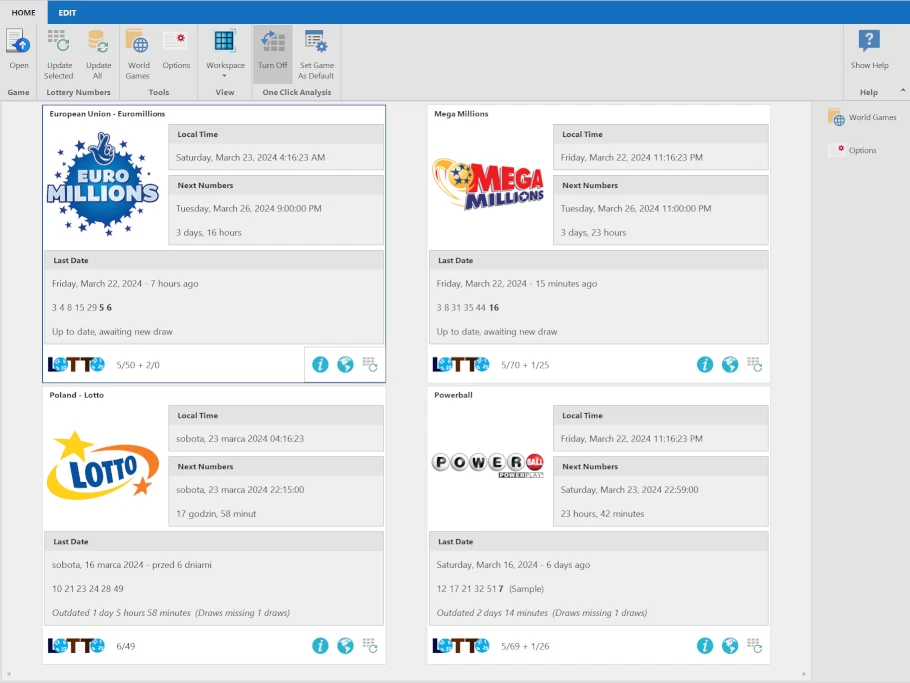Click Show Help icon
The image size is (910, 683).
(869, 50)
